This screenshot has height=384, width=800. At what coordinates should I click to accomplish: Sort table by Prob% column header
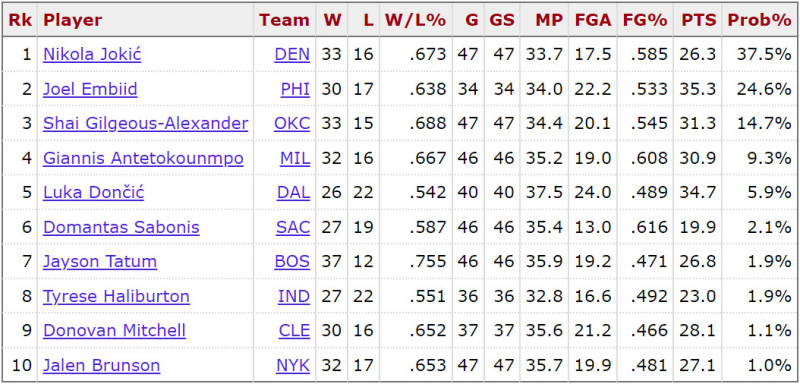tap(759, 20)
